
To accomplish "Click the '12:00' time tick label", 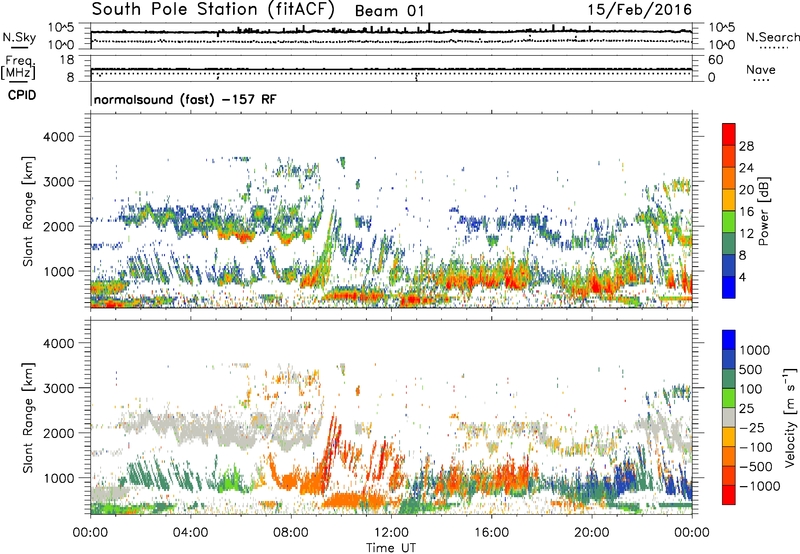I will pyautogui.click(x=391, y=533).
